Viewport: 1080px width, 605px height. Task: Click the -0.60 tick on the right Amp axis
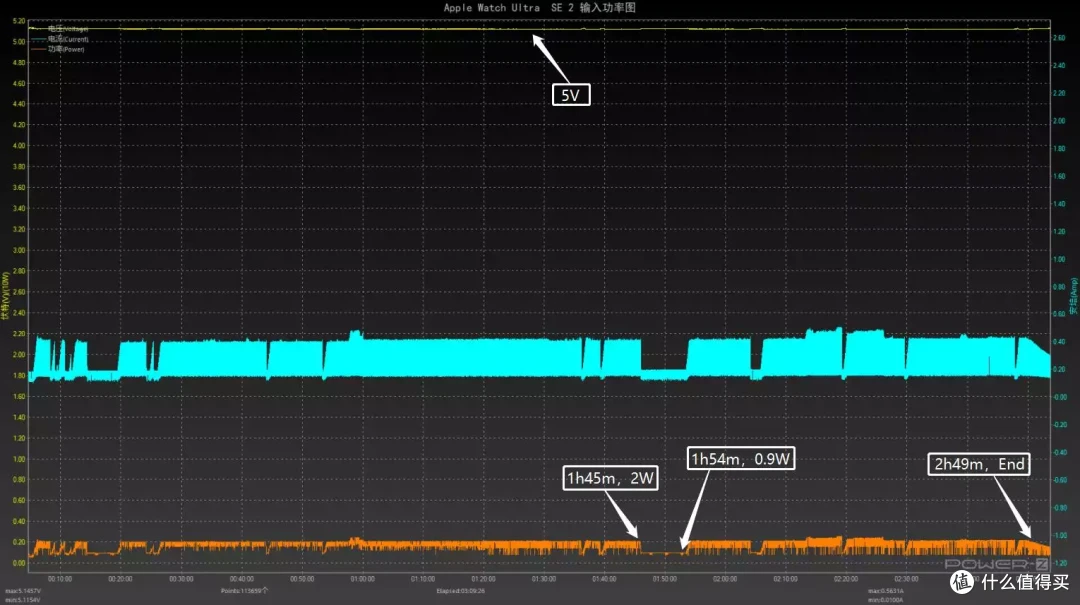click(1059, 480)
